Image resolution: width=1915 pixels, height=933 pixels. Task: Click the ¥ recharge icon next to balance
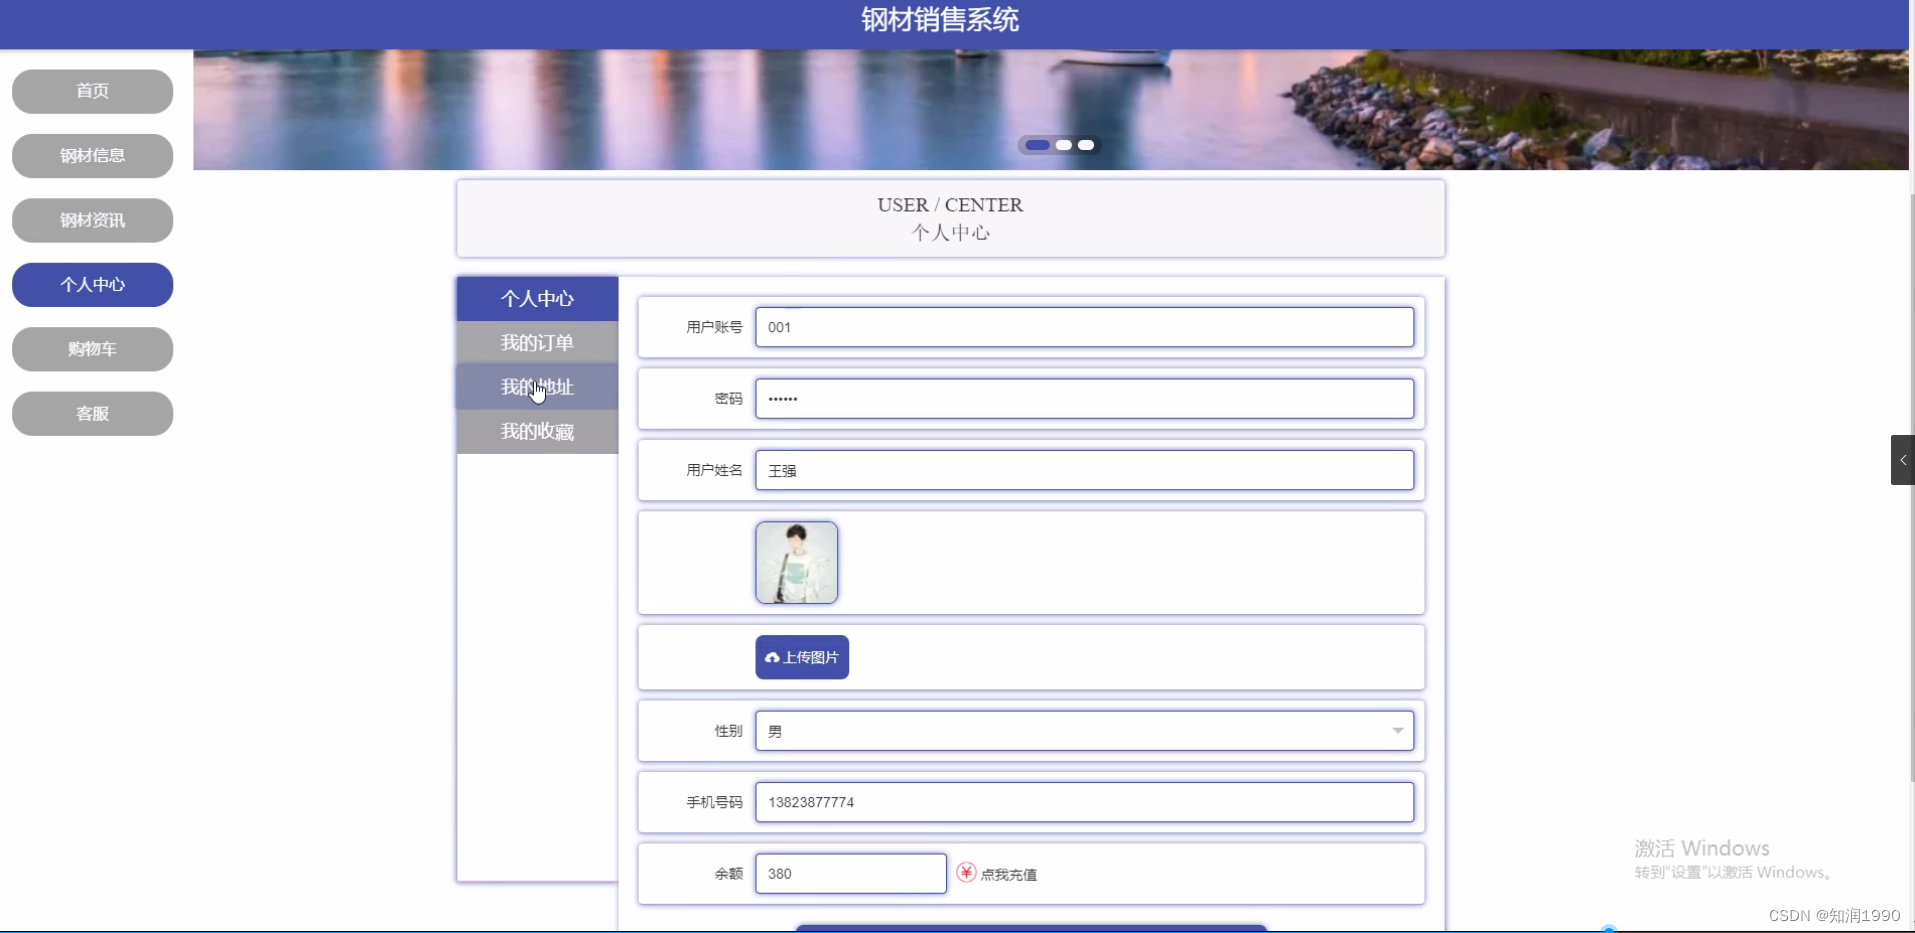pyautogui.click(x=966, y=872)
